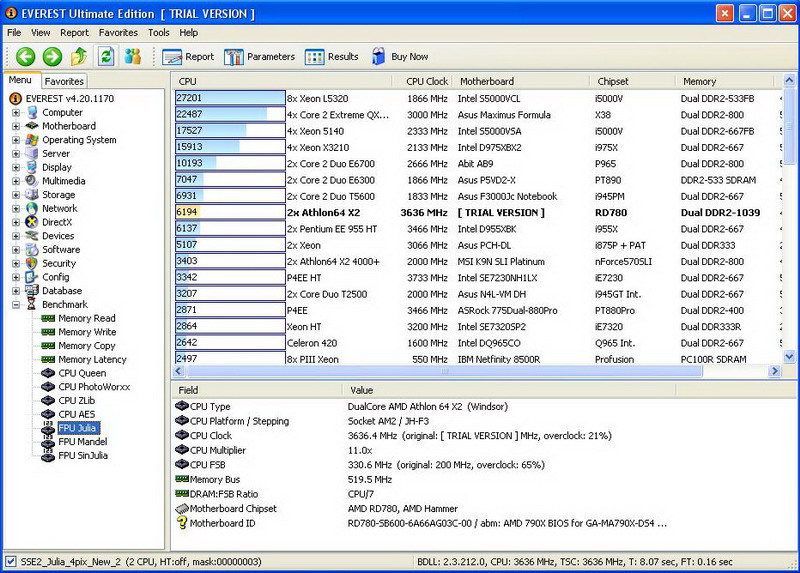
Task: Click the Software icon in the tree
Action: click(32, 250)
